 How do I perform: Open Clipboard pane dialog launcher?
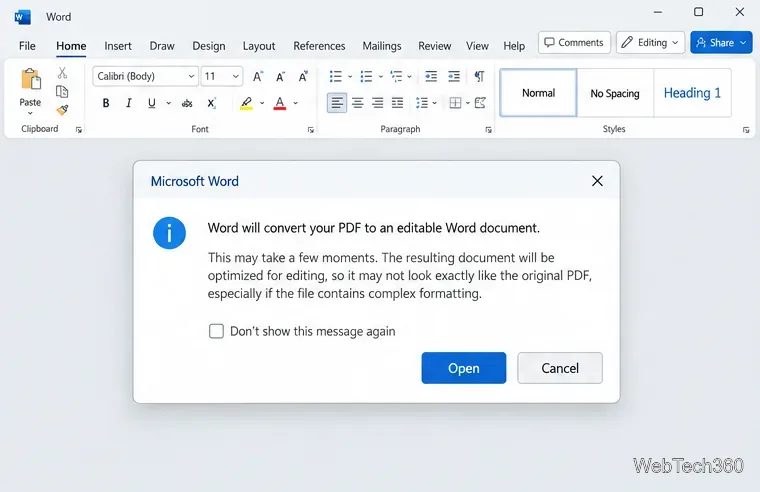tap(79, 130)
